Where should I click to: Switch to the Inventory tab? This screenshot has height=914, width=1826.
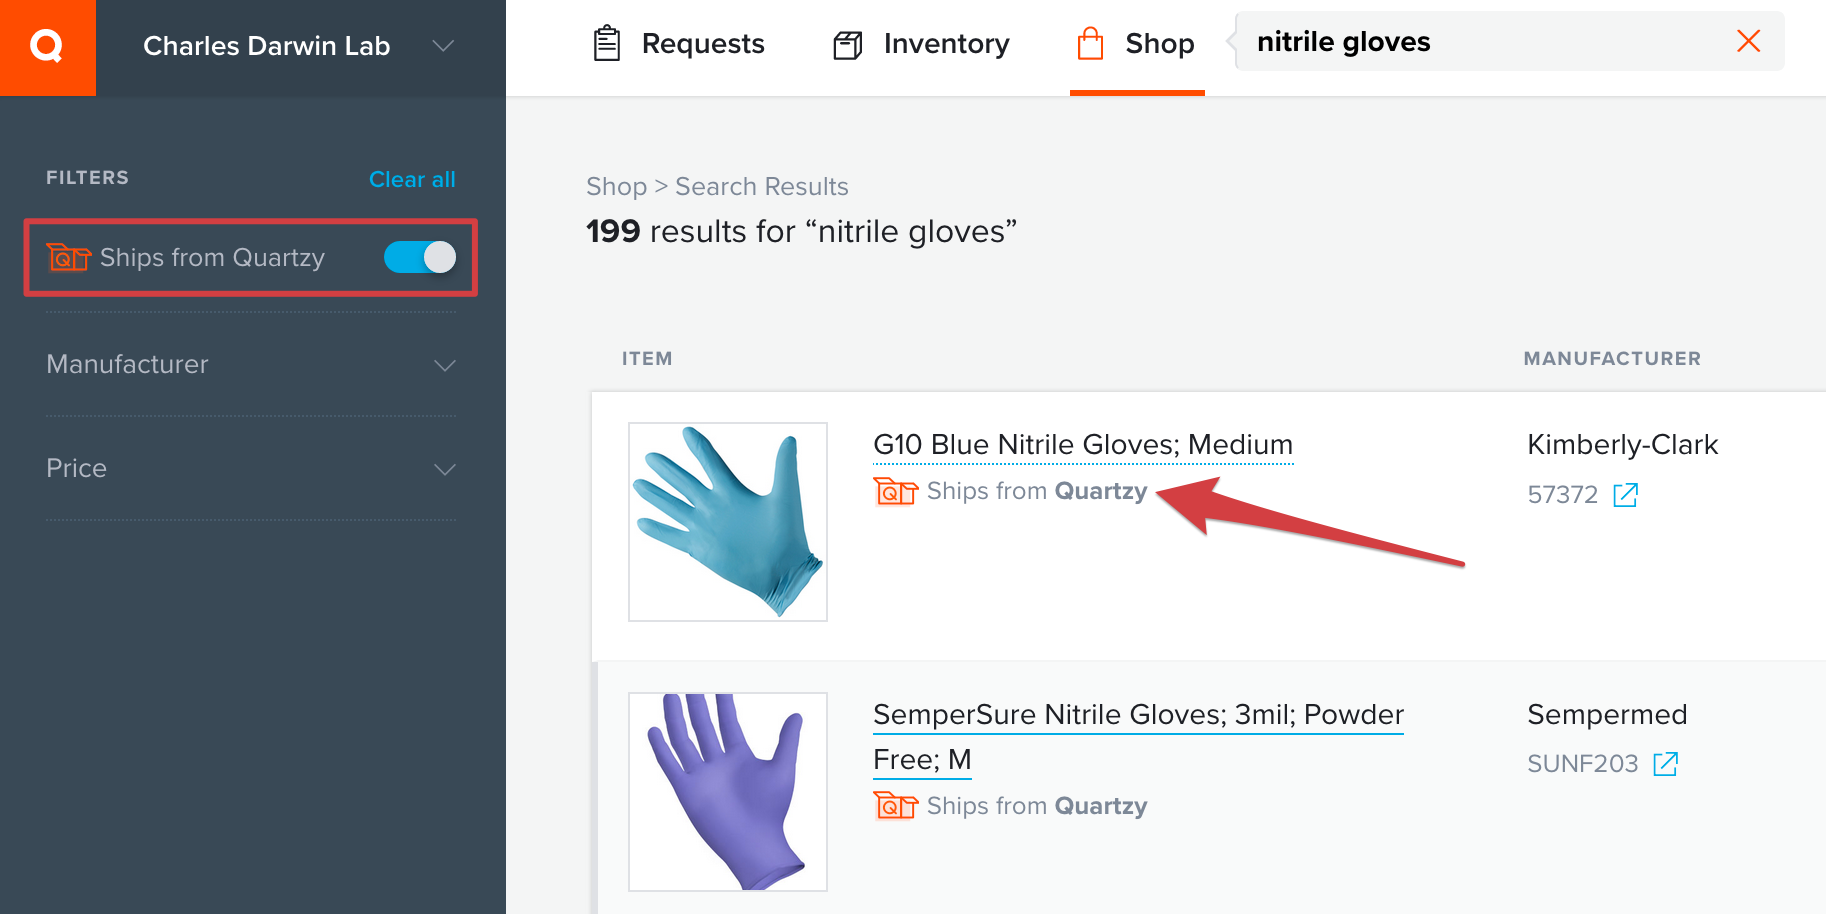pos(921,44)
